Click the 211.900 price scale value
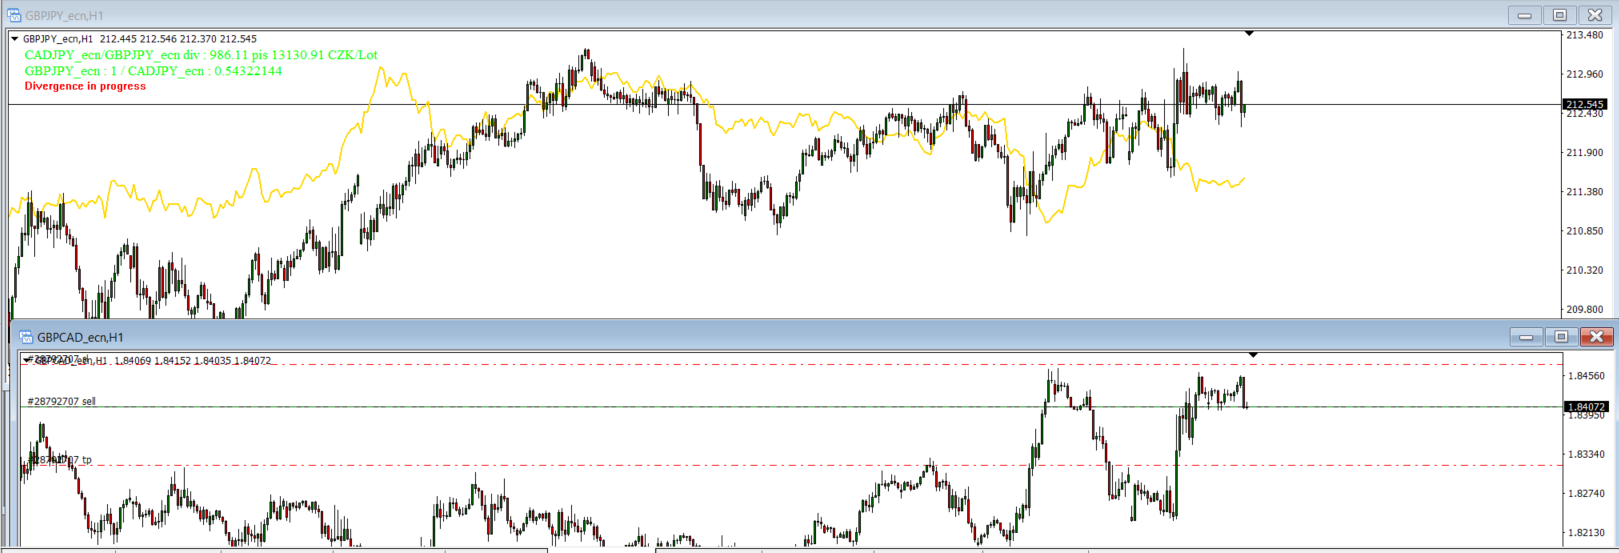The height and width of the screenshot is (553, 1619). [1585, 153]
